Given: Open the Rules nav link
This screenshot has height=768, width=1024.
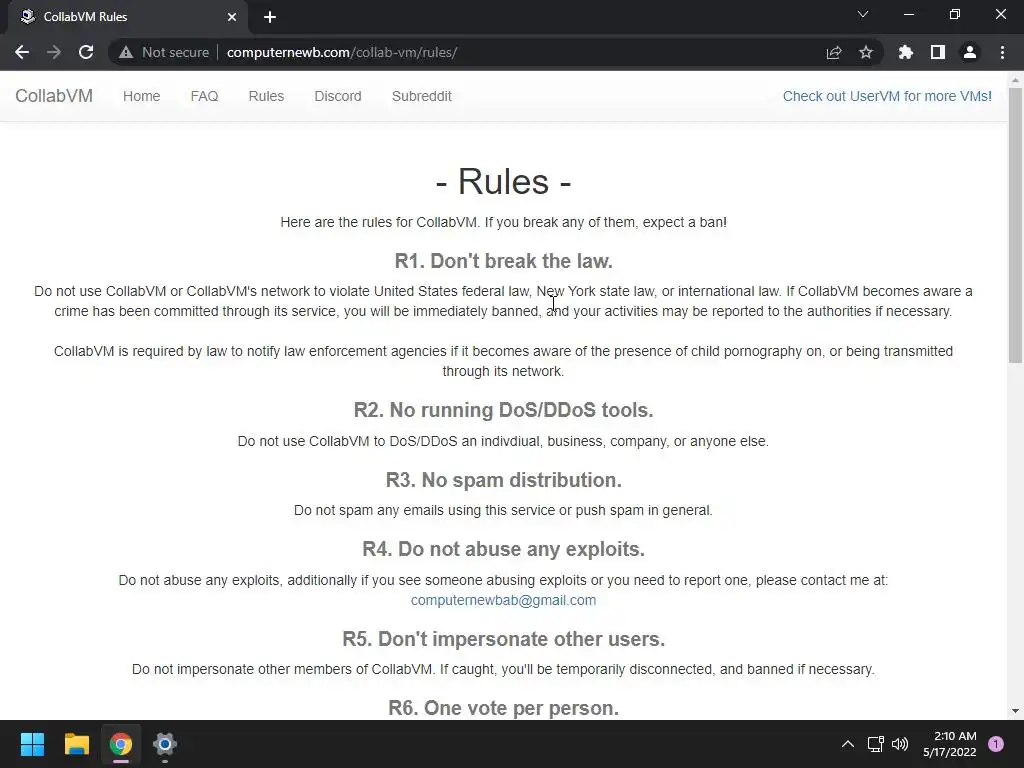Looking at the screenshot, I should pos(266,96).
